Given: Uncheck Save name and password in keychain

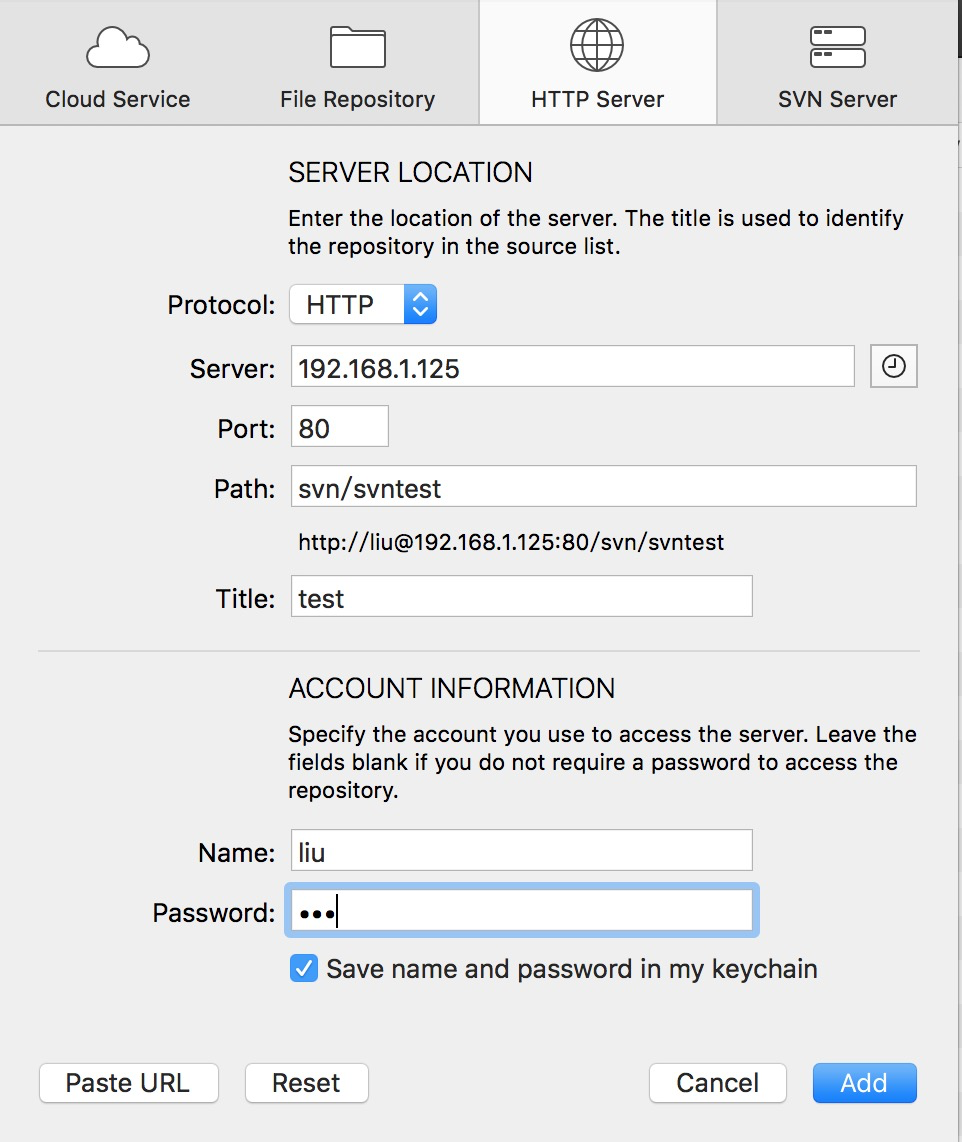Looking at the screenshot, I should [304, 969].
